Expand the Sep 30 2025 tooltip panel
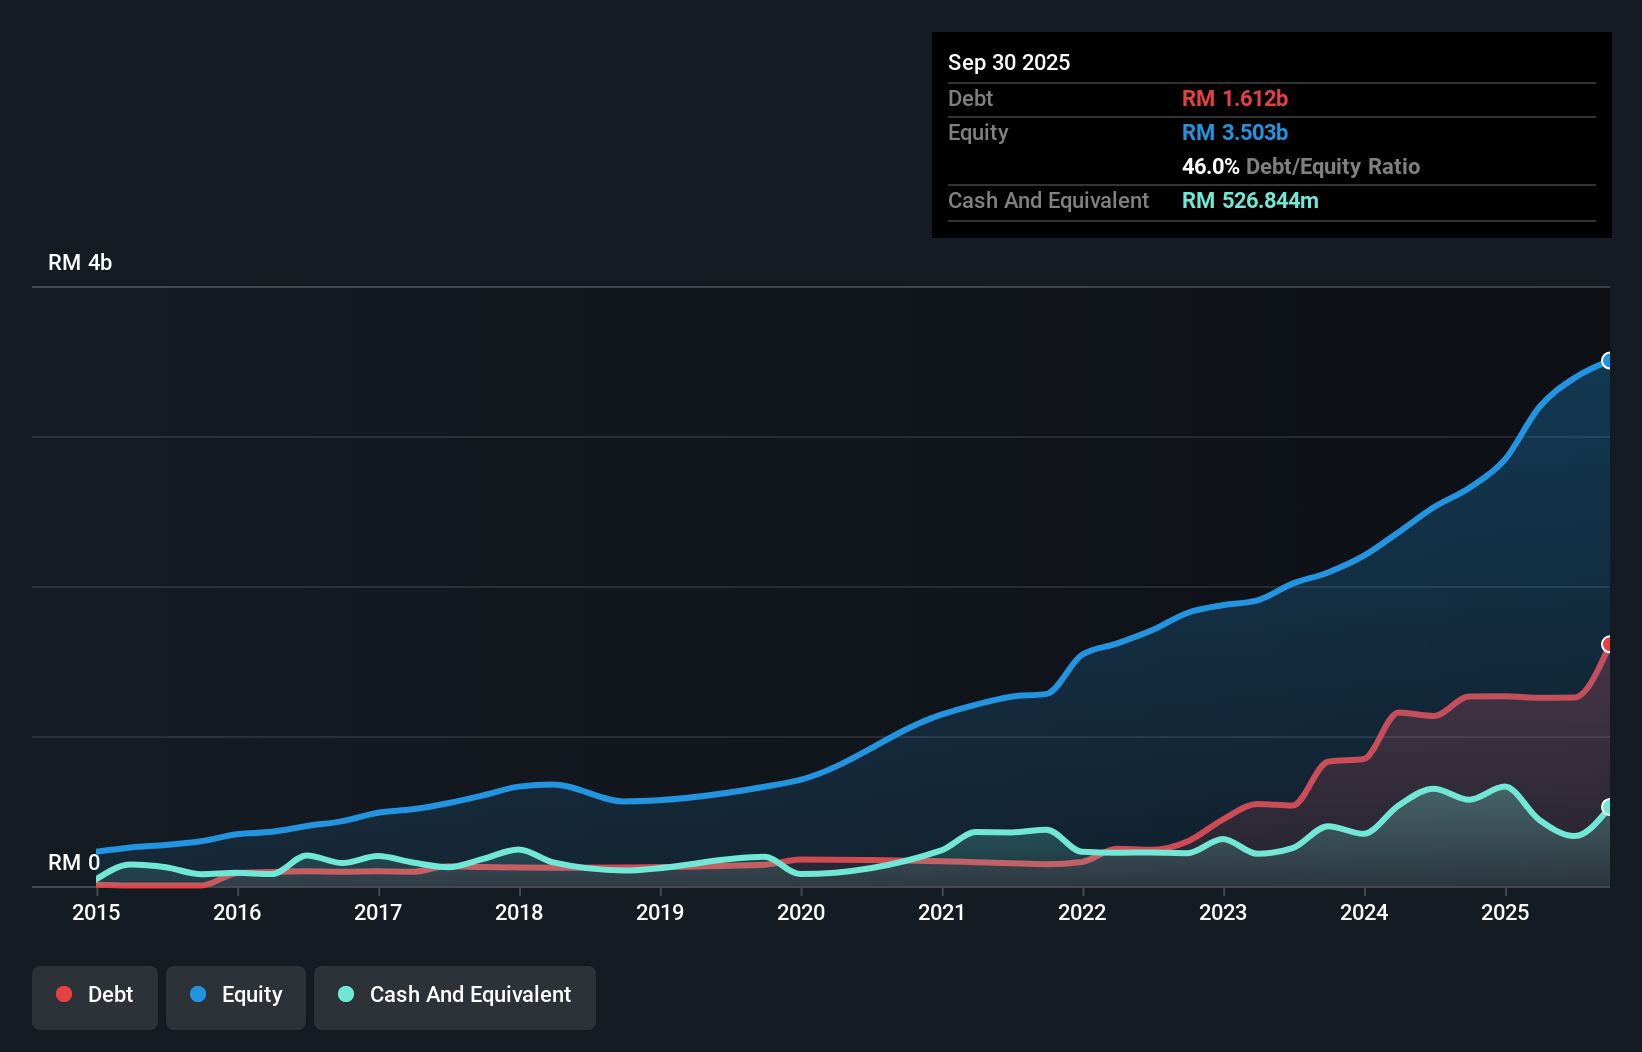Screen dimensions: 1642x1052 tap(1009, 62)
